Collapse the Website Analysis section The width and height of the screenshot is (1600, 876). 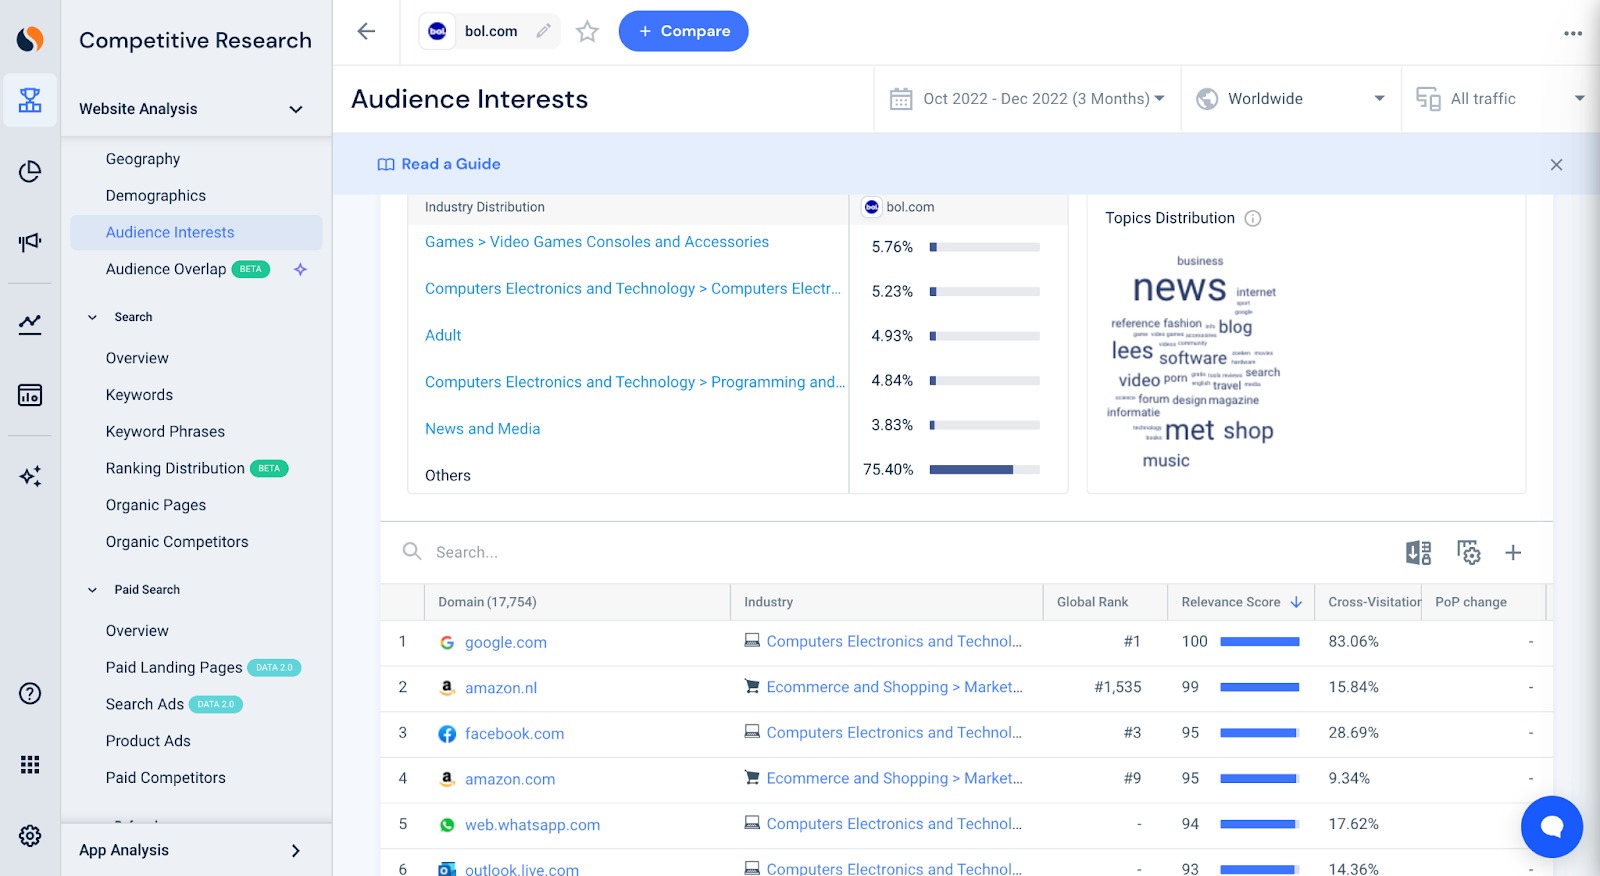295,109
